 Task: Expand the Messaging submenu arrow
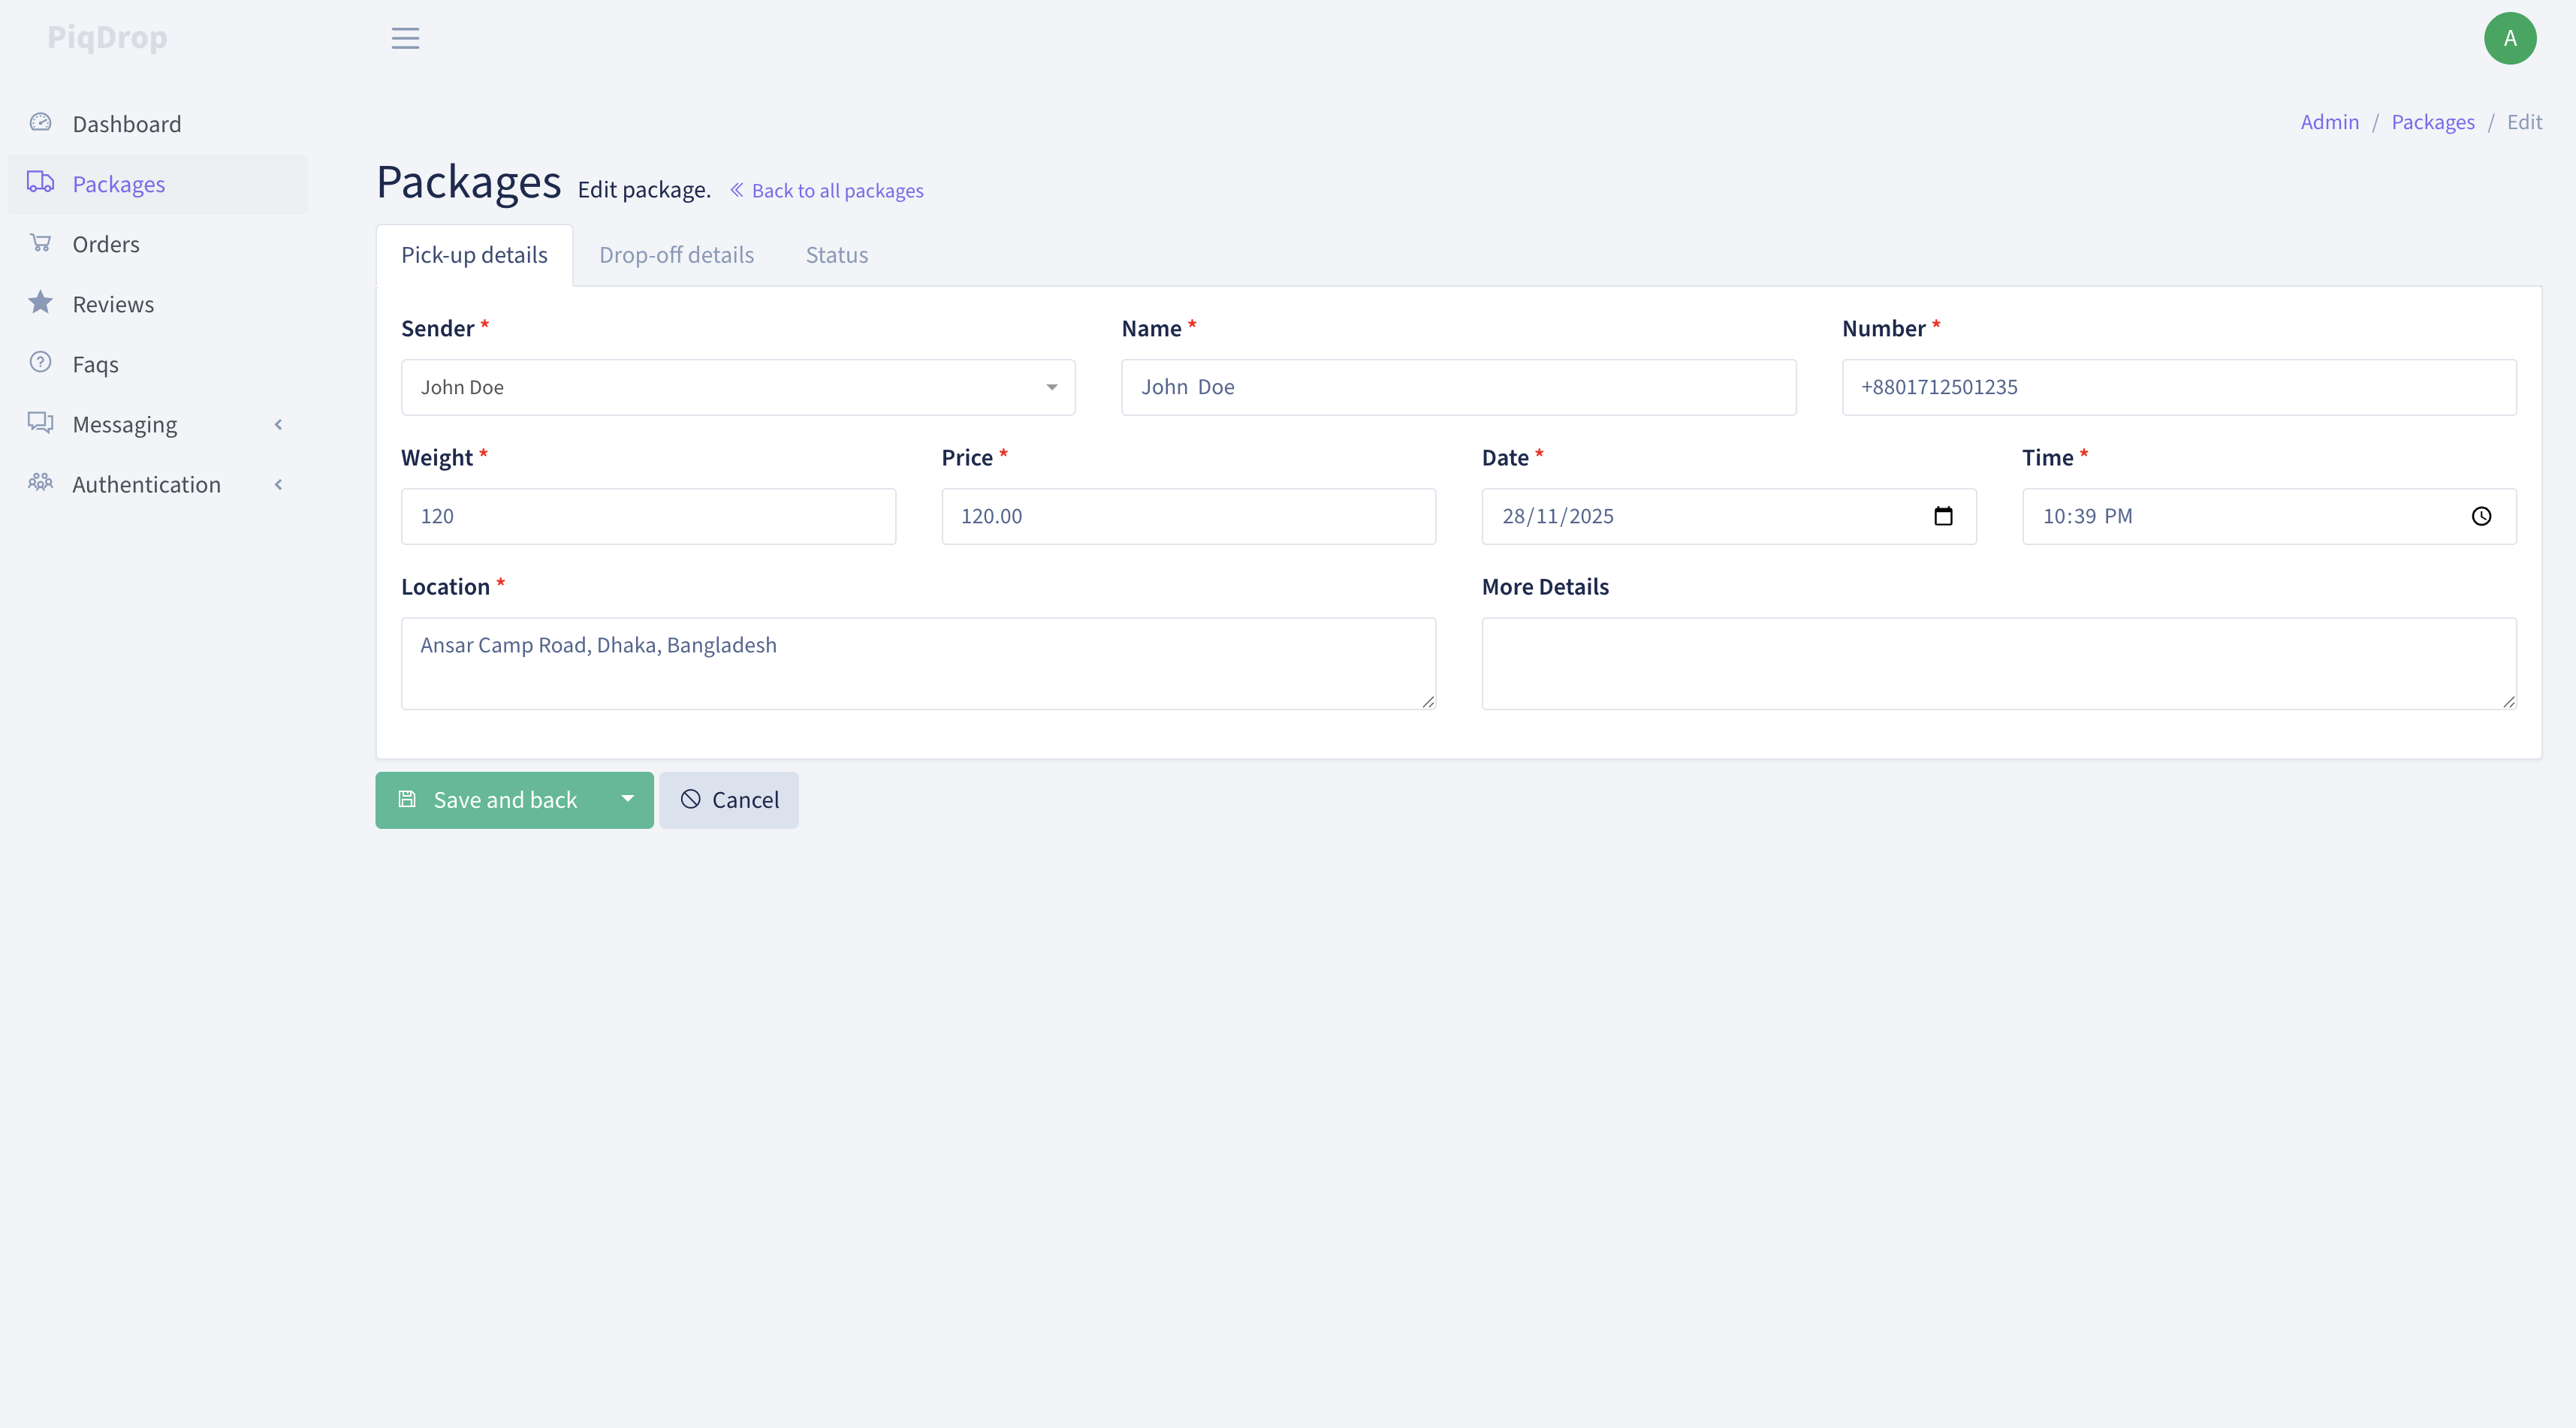(x=278, y=424)
